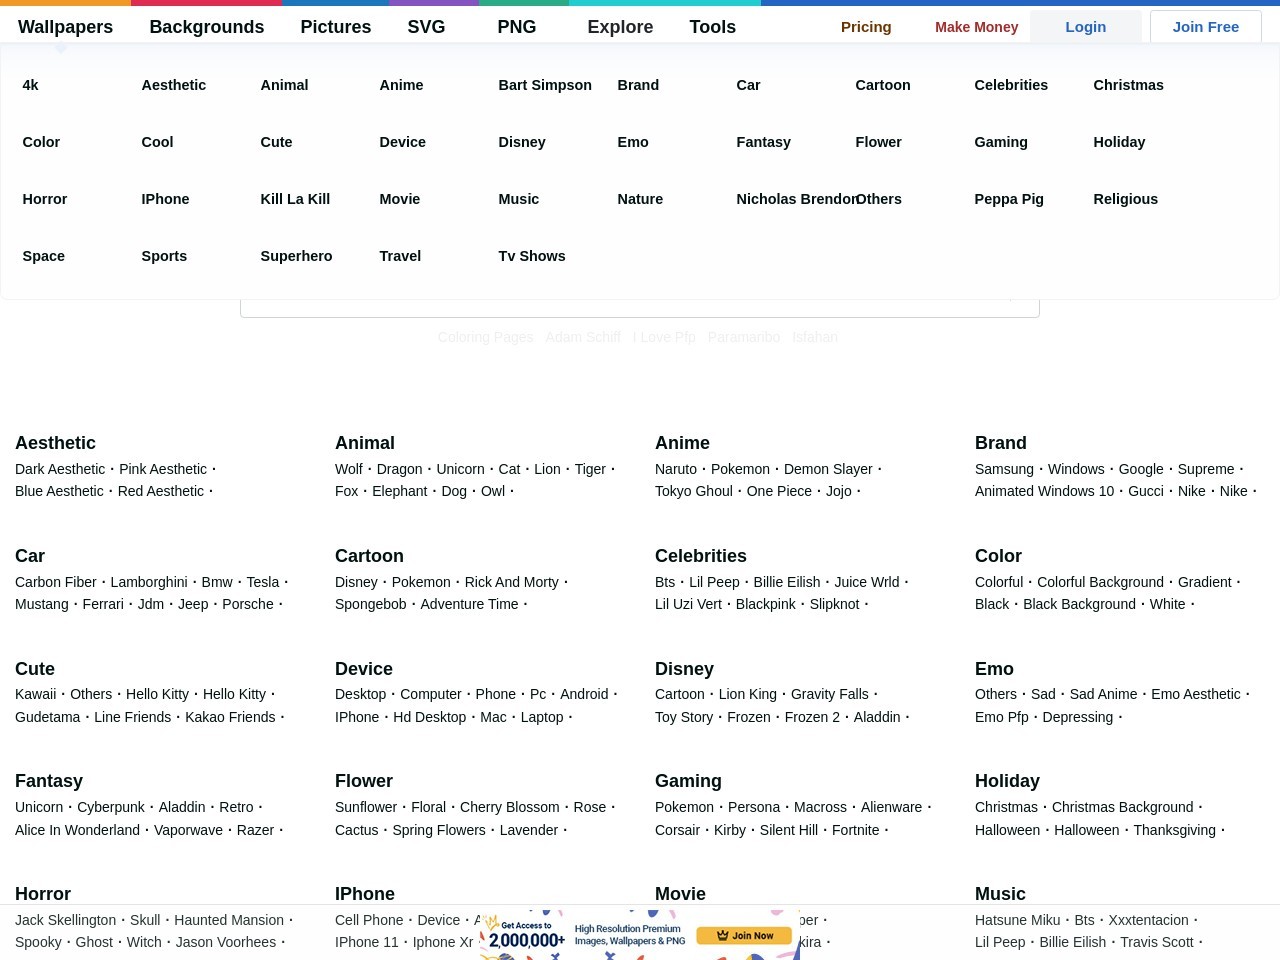Select 4k in the wallpapers dropdown
The width and height of the screenshot is (1280, 960).
(x=30, y=85)
